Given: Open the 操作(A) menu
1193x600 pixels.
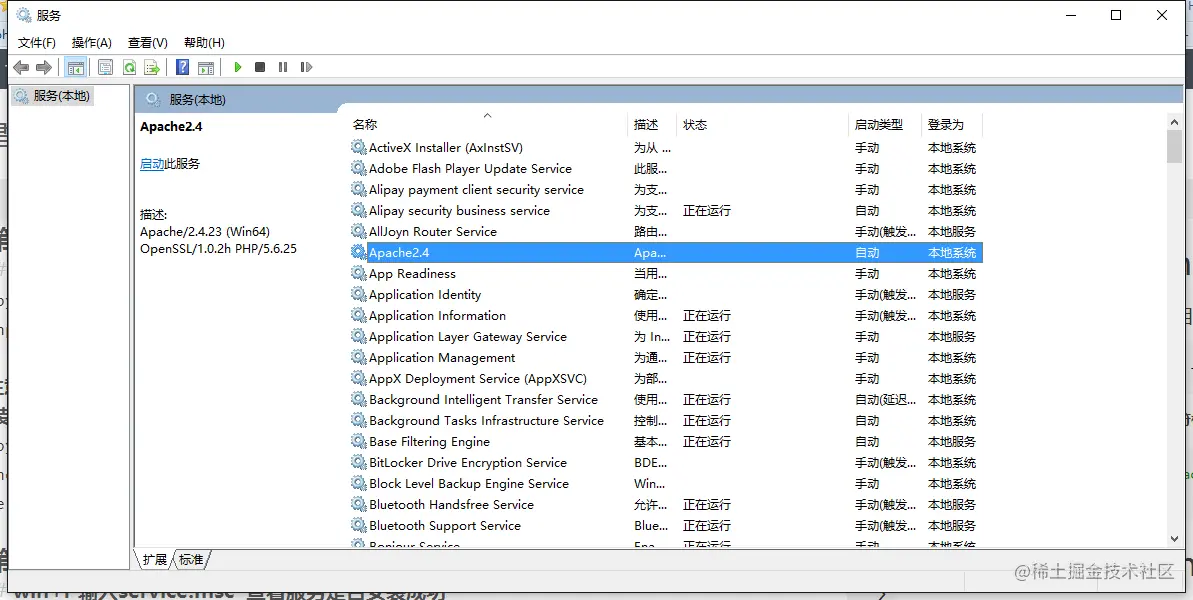Looking at the screenshot, I should tap(91, 43).
